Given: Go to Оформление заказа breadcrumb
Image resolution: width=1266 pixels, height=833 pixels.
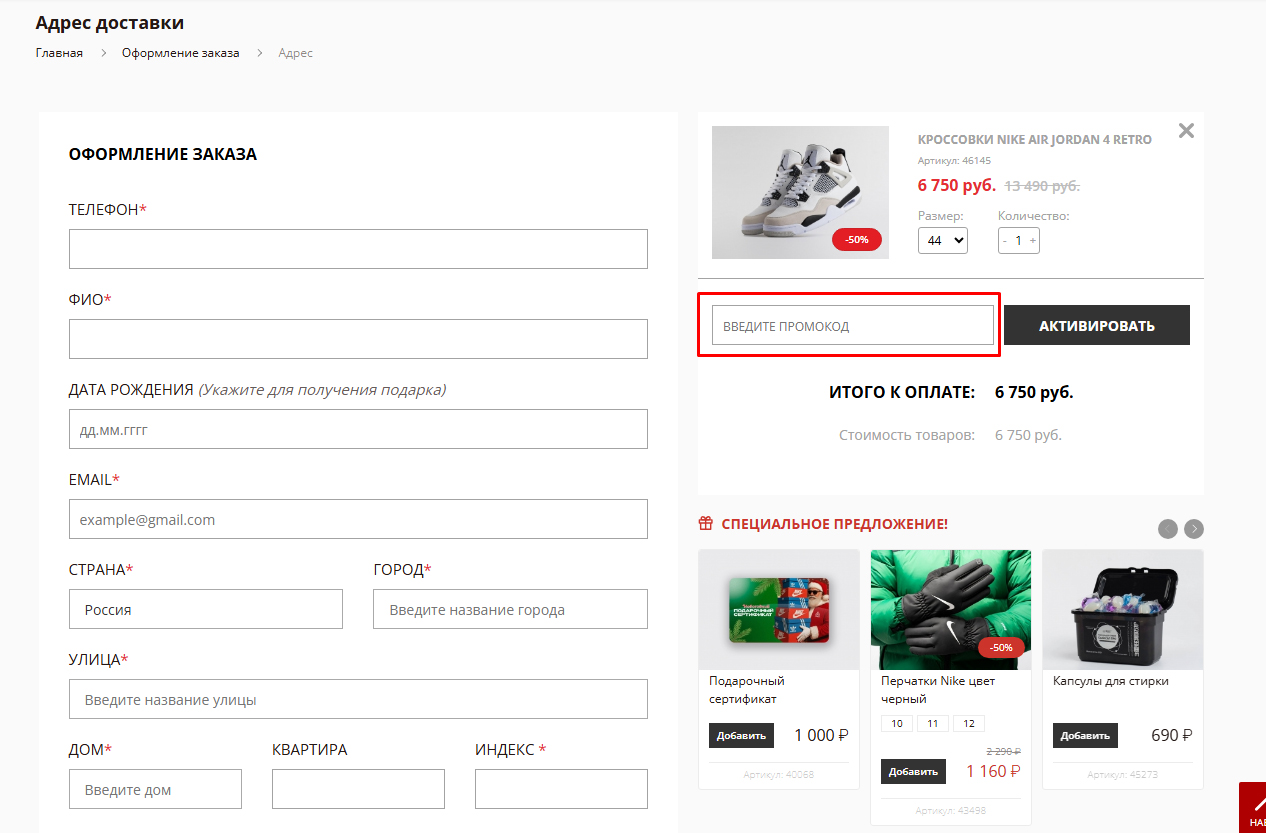Looking at the screenshot, I should pyautogui.click(x=180, y=53).
